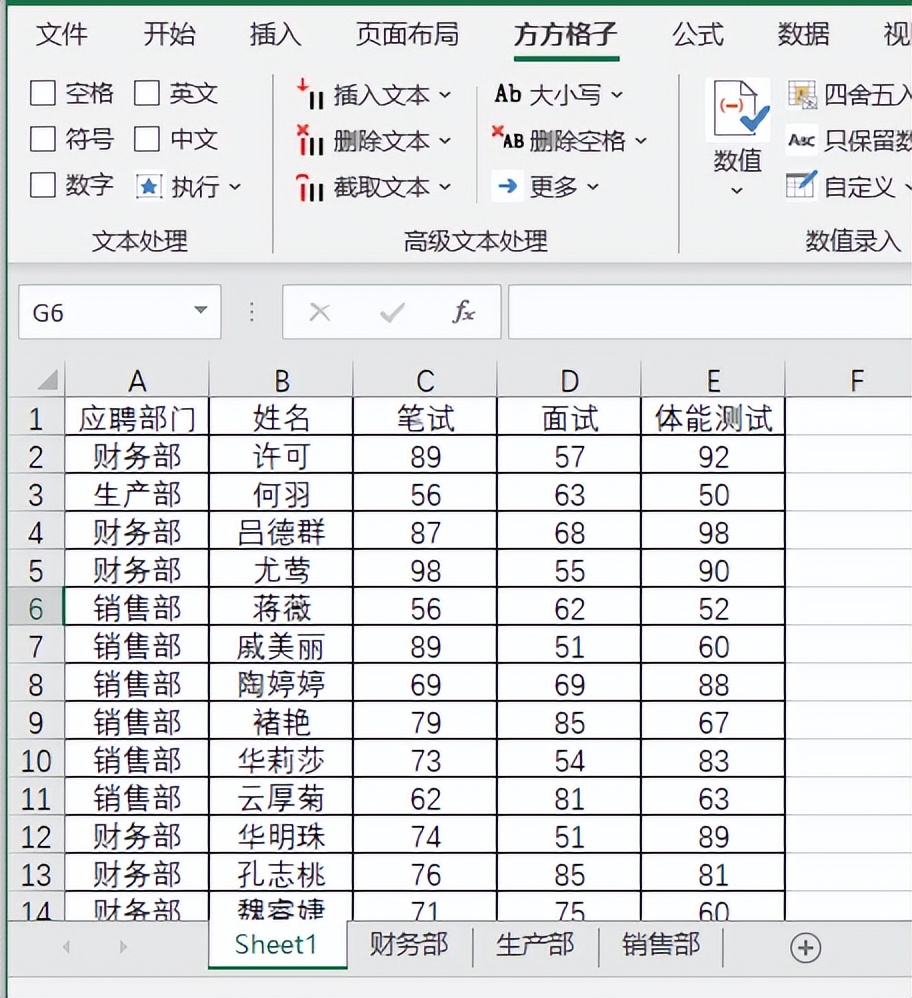Viewport: 912px width, 998px height.
Task: Tick the 中文 checkbox
Action: [x=146, y=139]
